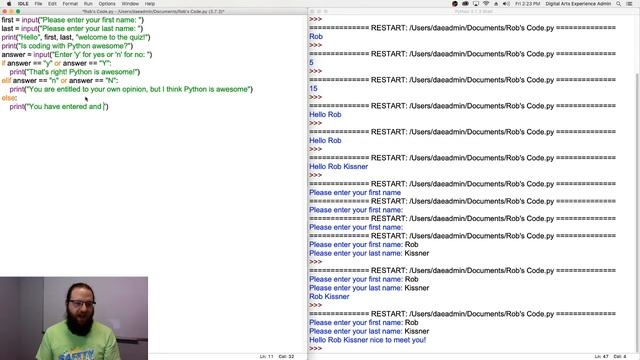Click the print "Hello", first, last line

(76, 37)
